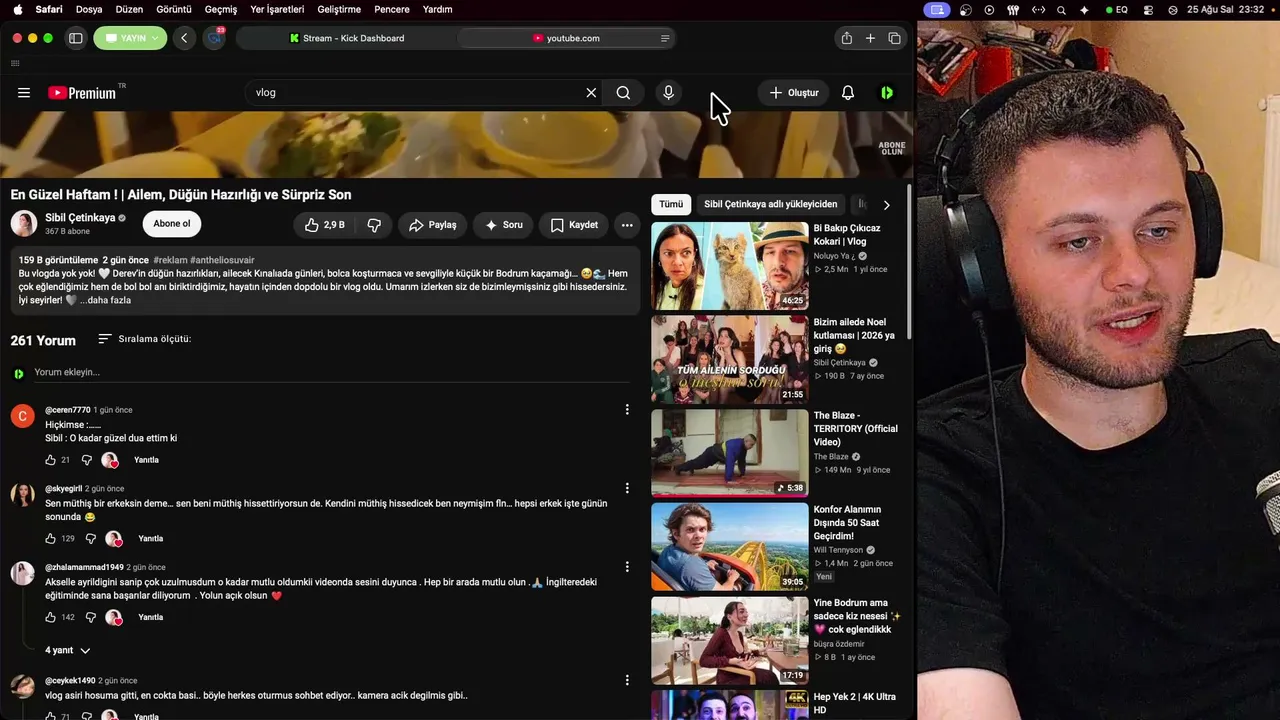The height and width of the screenshot is (720, 1280).
Task: Open the #reklam hashtag
Action: point(170,260)
